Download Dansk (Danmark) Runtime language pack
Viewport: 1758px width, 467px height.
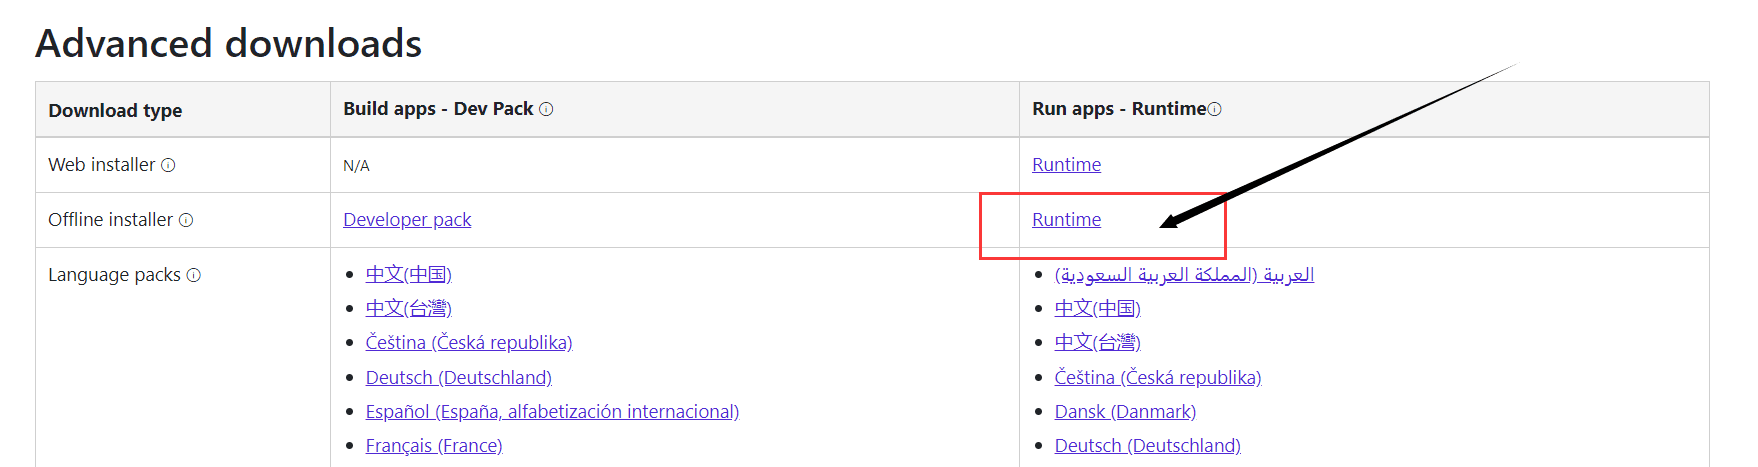click(x=1125, y=412)
